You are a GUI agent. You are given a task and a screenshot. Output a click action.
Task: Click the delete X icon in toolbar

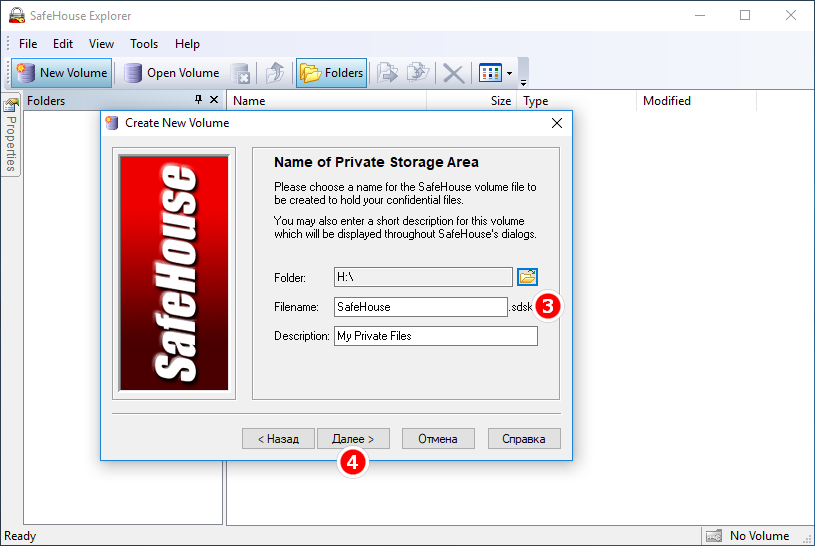453,73
